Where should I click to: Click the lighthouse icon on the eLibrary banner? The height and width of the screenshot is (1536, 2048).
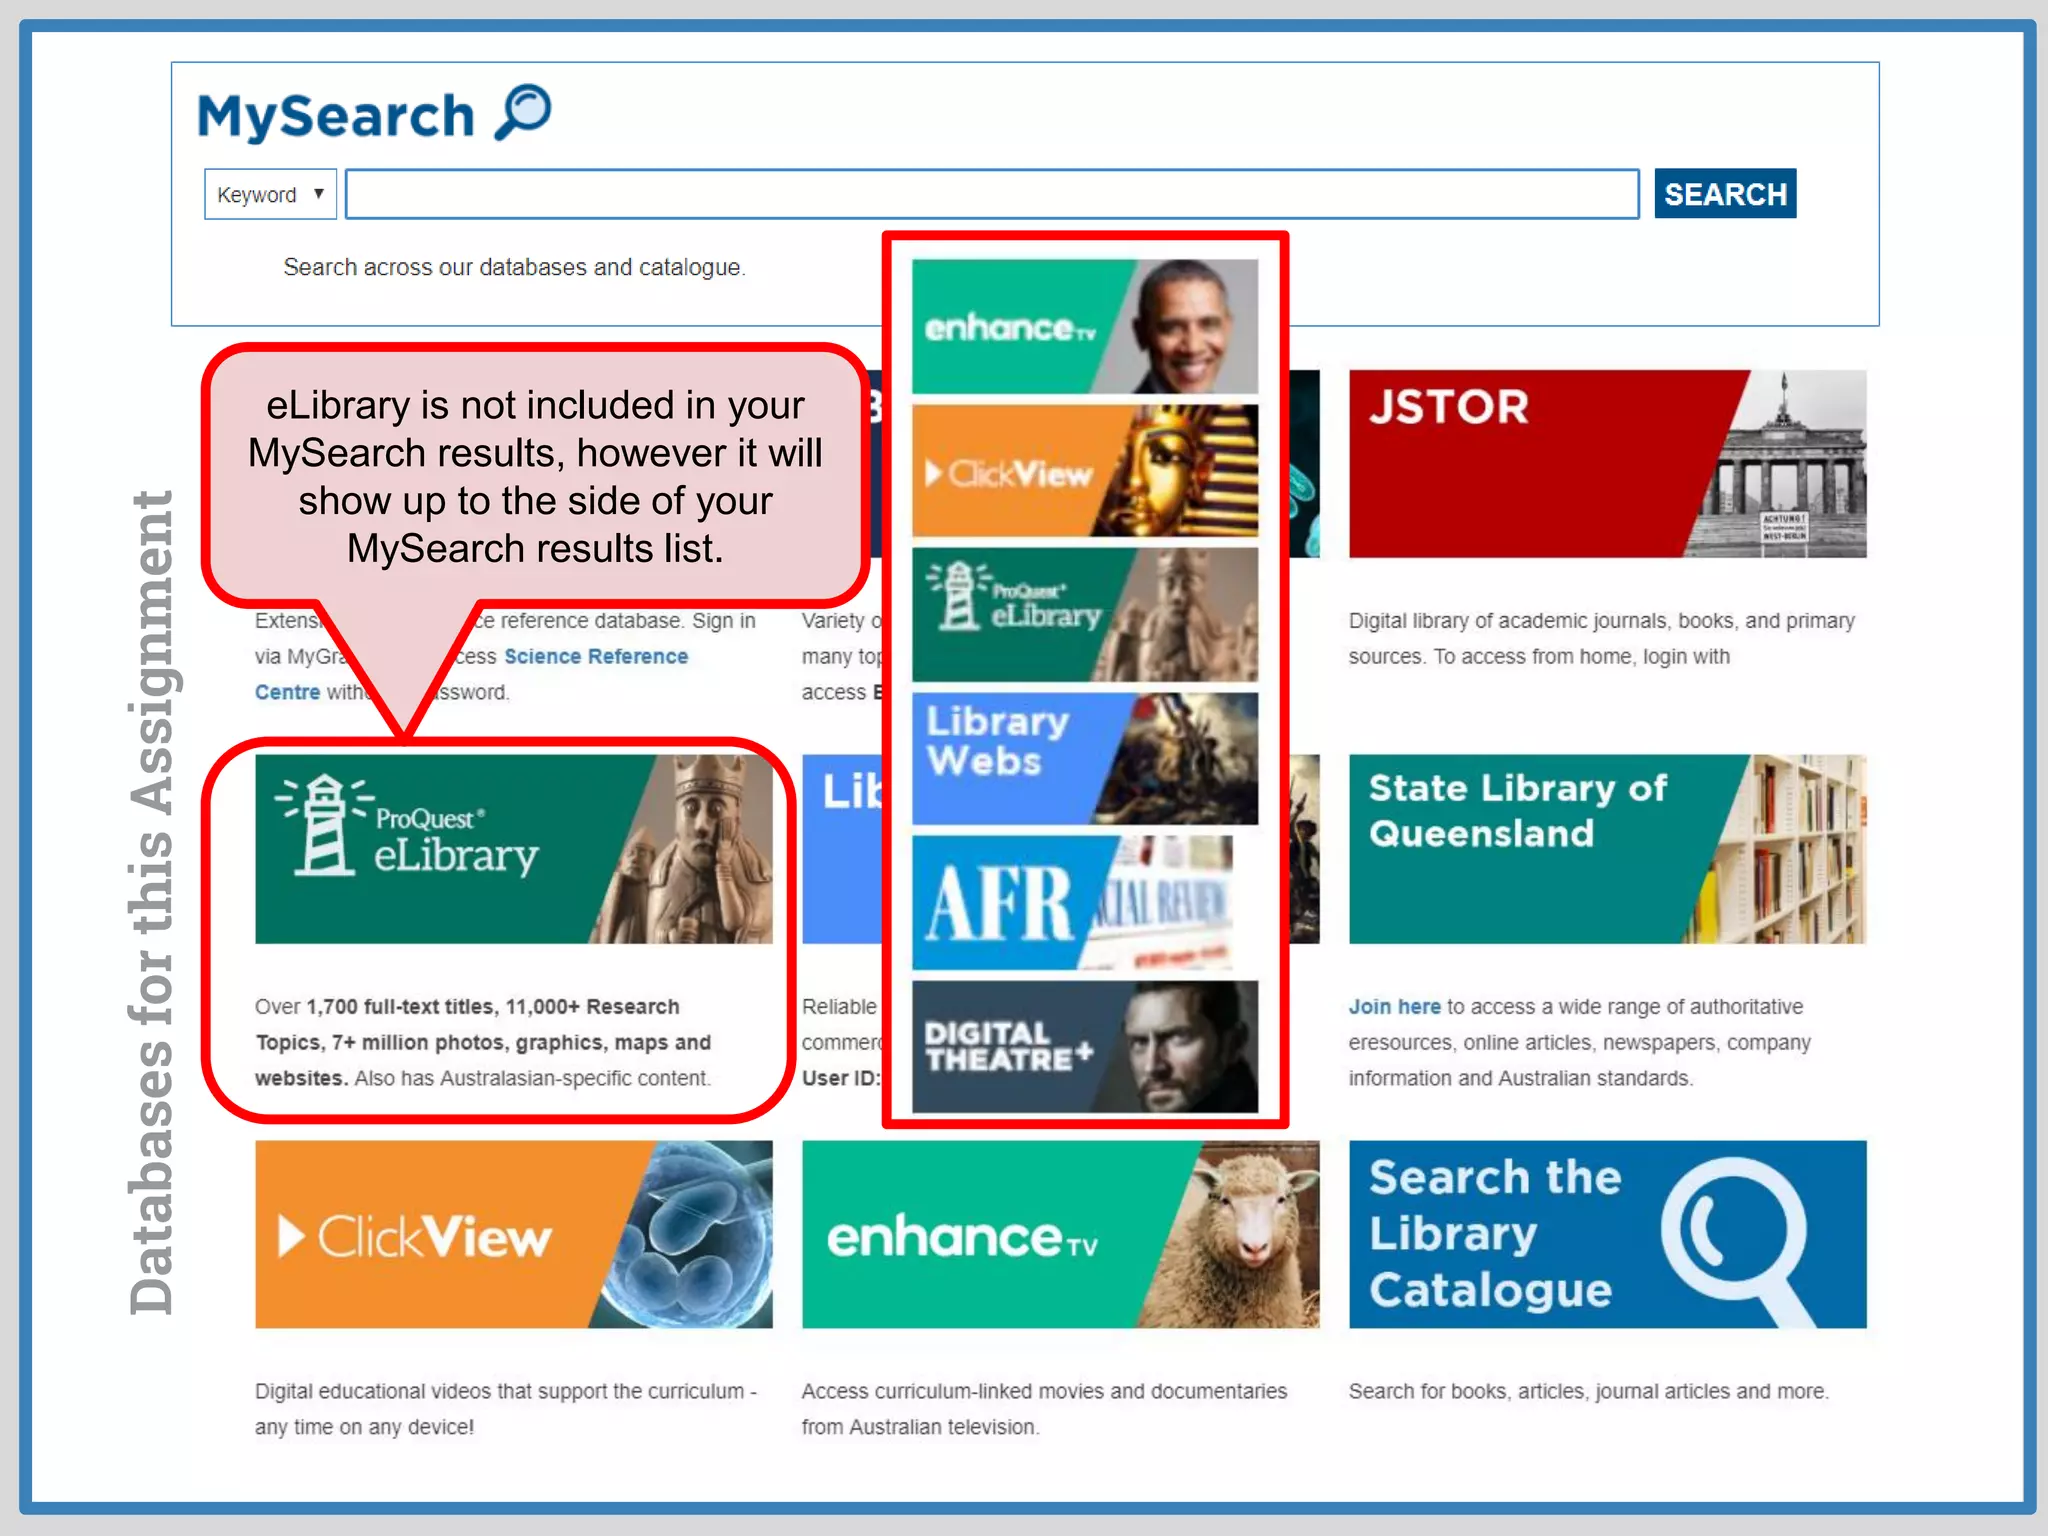click(x=324, y=826)
